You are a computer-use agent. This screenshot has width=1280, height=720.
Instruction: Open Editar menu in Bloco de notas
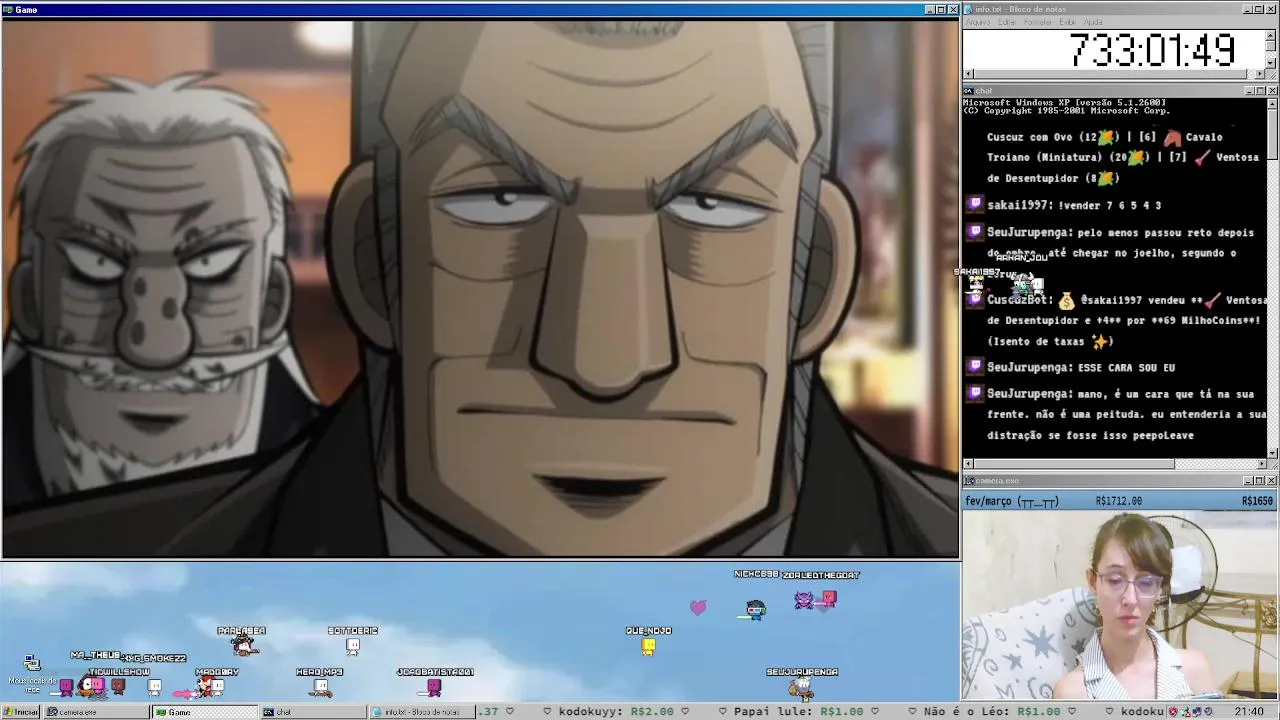tap(1007, 22)
